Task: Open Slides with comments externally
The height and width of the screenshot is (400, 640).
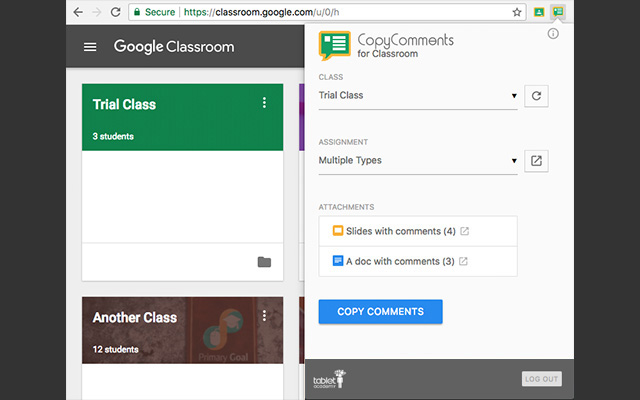Action: pos(464,232)
